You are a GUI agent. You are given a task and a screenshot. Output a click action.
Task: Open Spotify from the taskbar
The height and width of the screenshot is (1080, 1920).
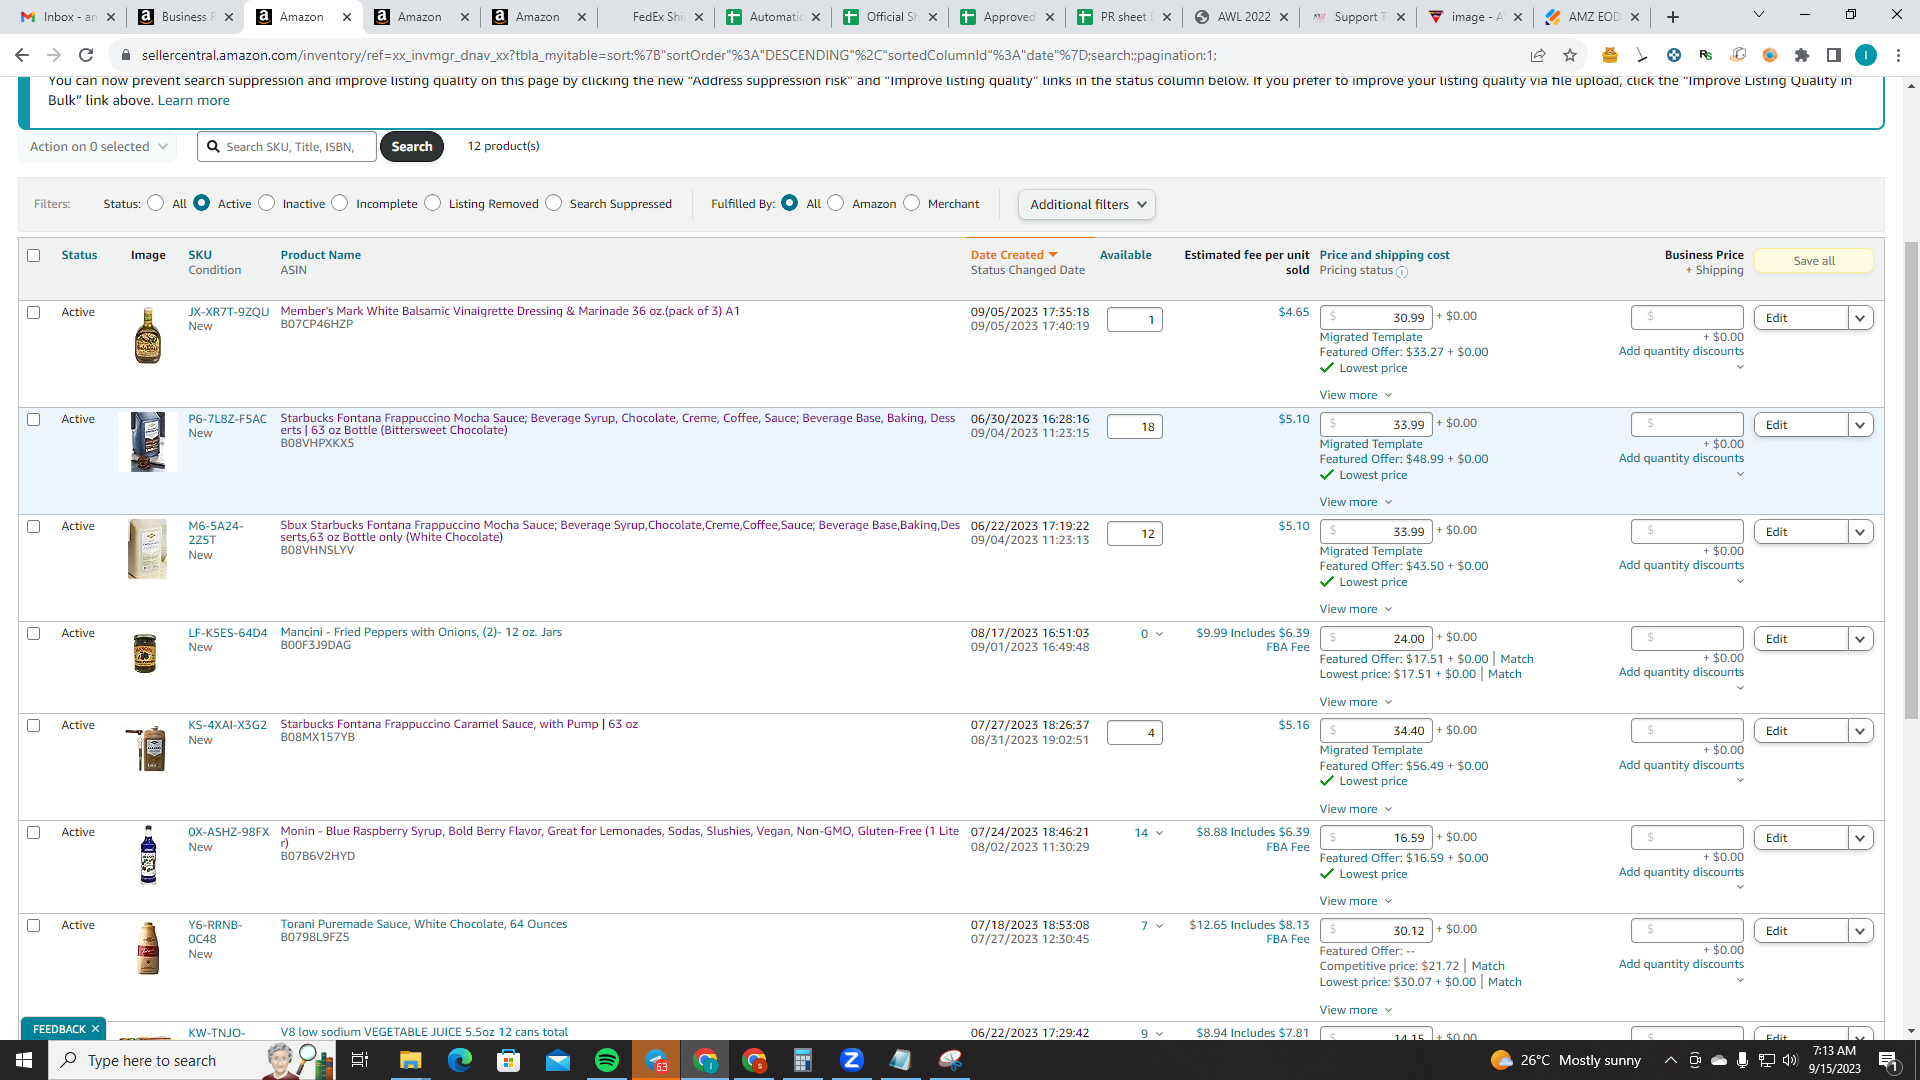coord(606,1060)
